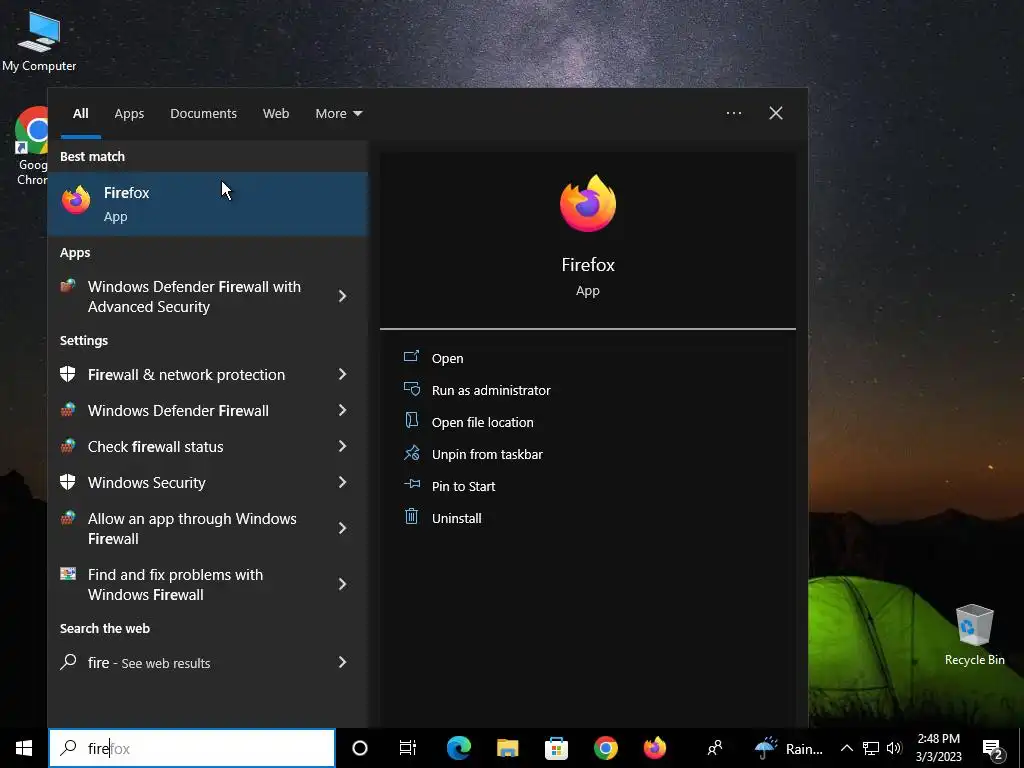Click in the taskbar search box

pos(192,748)
